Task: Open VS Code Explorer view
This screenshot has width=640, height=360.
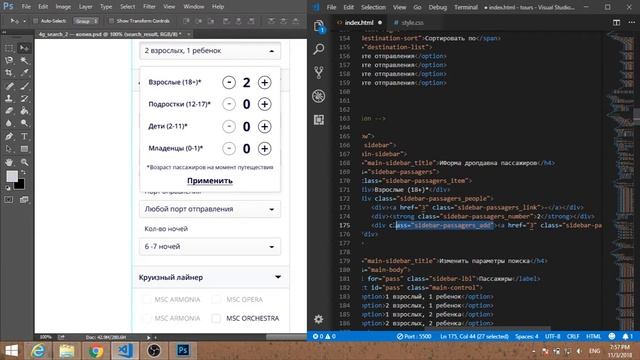Action: coord(319,27)
